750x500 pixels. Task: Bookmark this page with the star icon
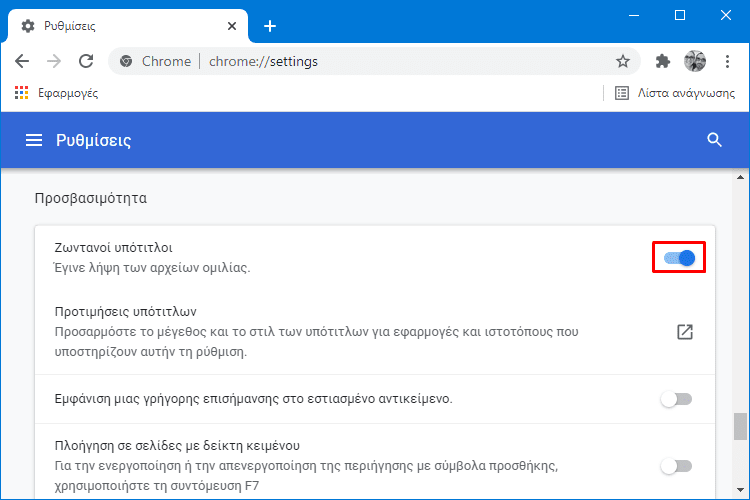coord(623,61)
